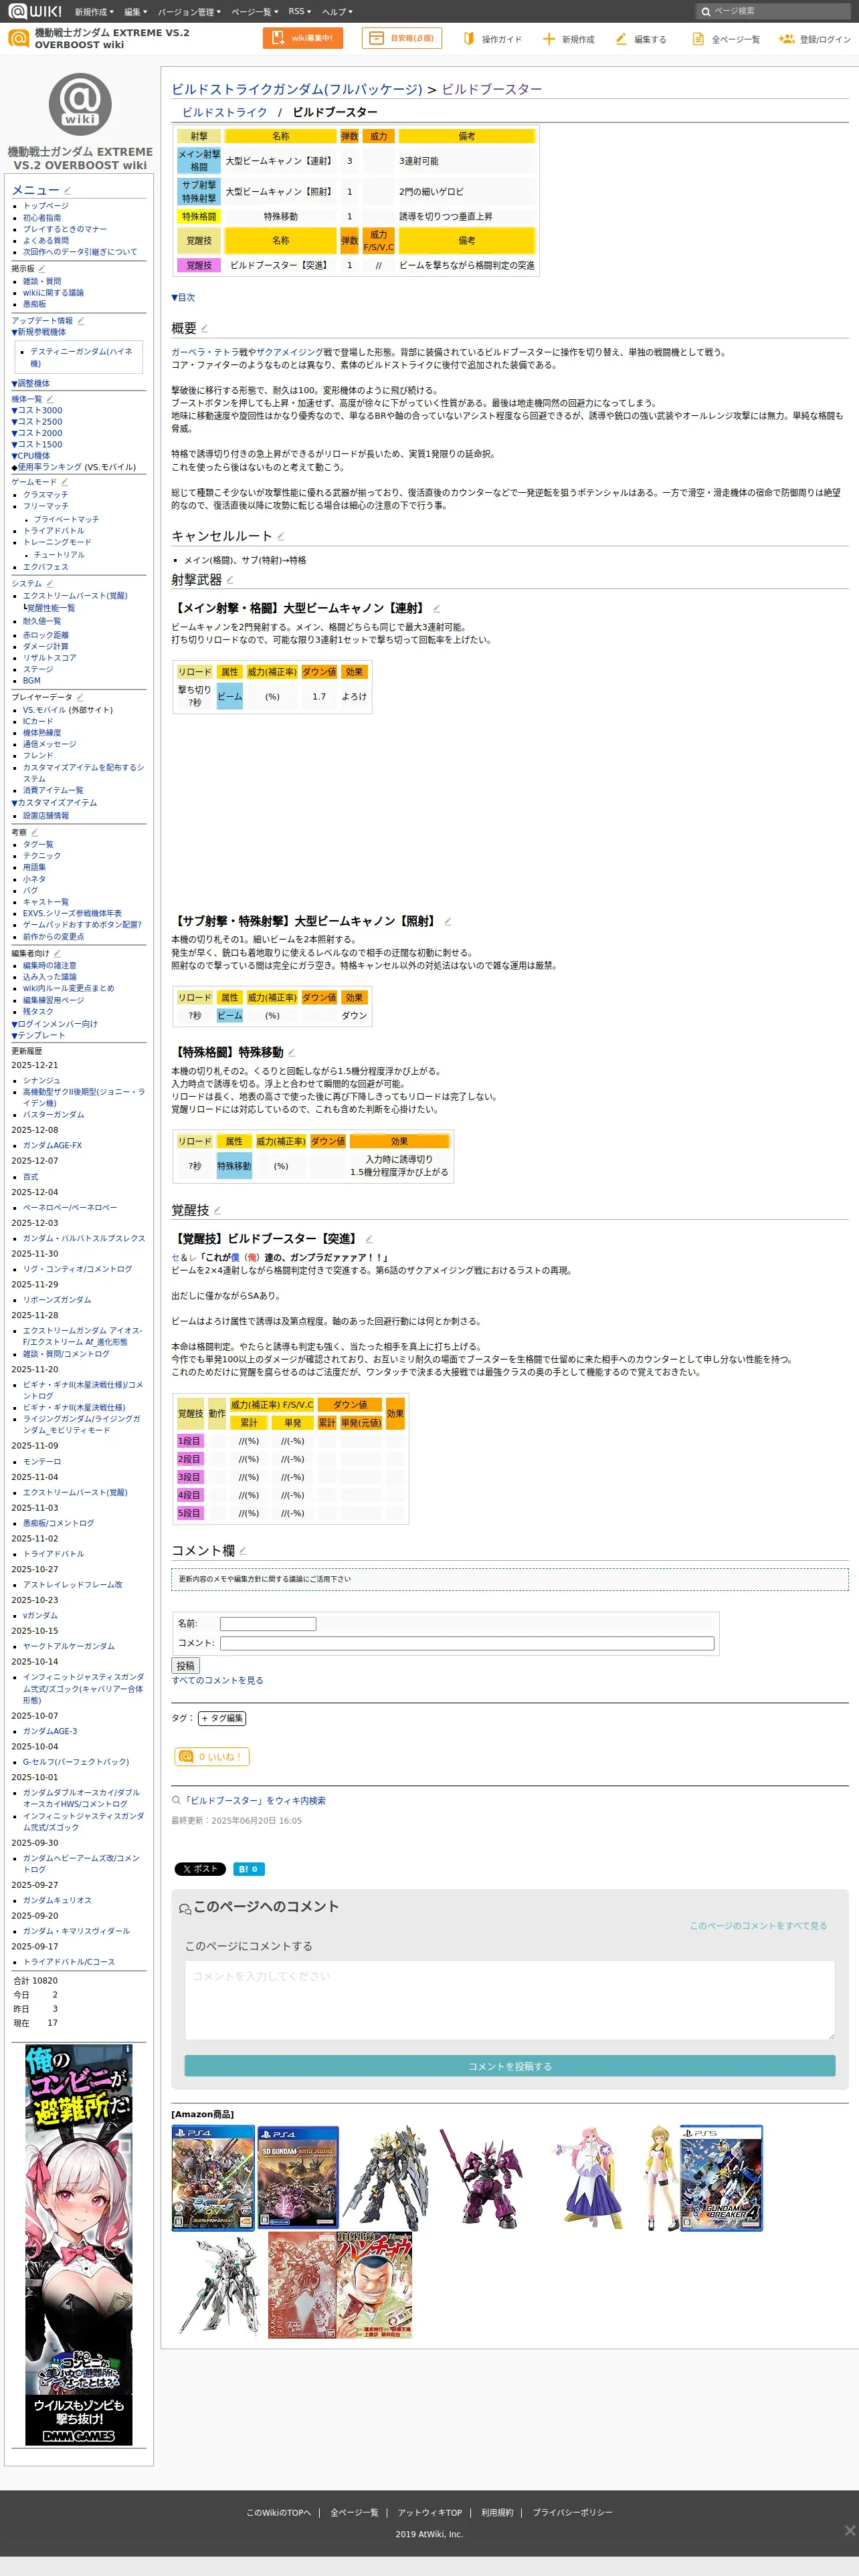
Task: Expand ▼コスト2500 list
Action: [x=37, y=421]
